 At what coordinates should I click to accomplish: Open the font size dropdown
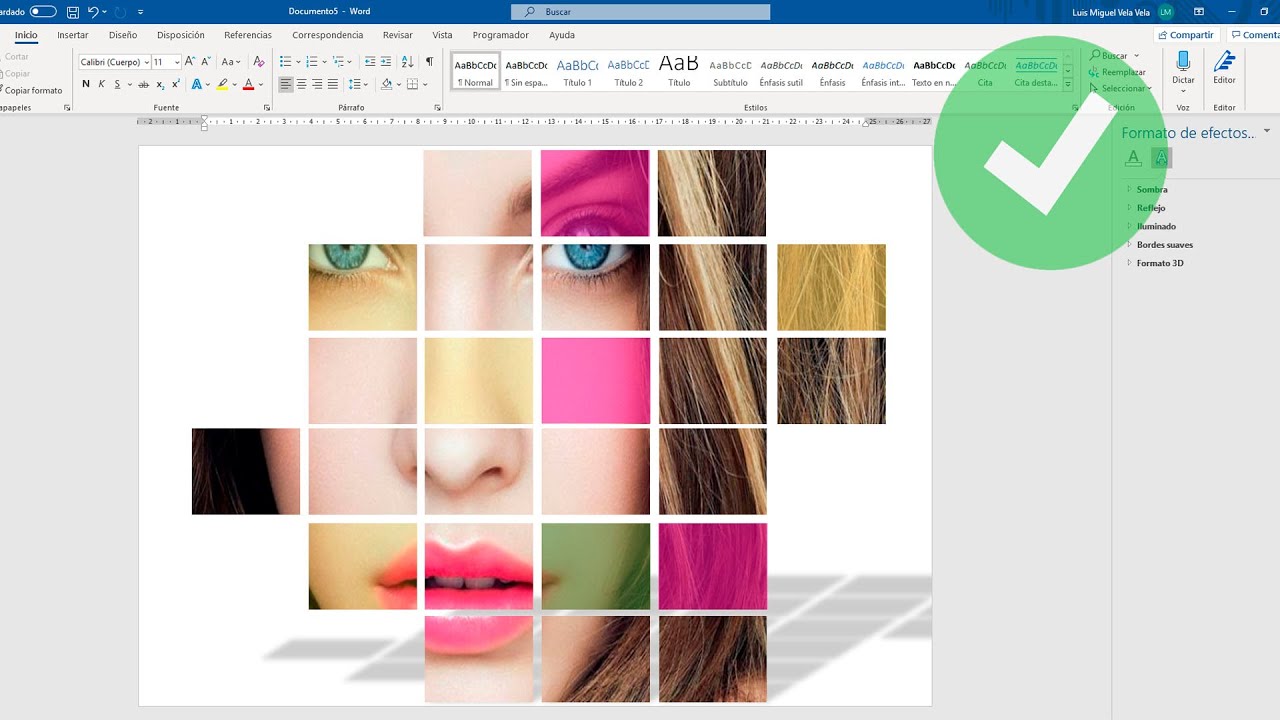click(x=177, y=62)
